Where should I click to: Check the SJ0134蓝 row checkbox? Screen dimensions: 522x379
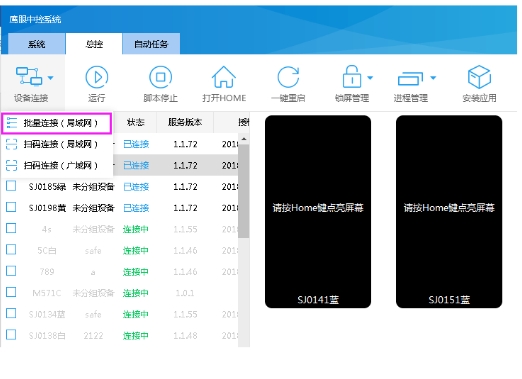(11, 313)
